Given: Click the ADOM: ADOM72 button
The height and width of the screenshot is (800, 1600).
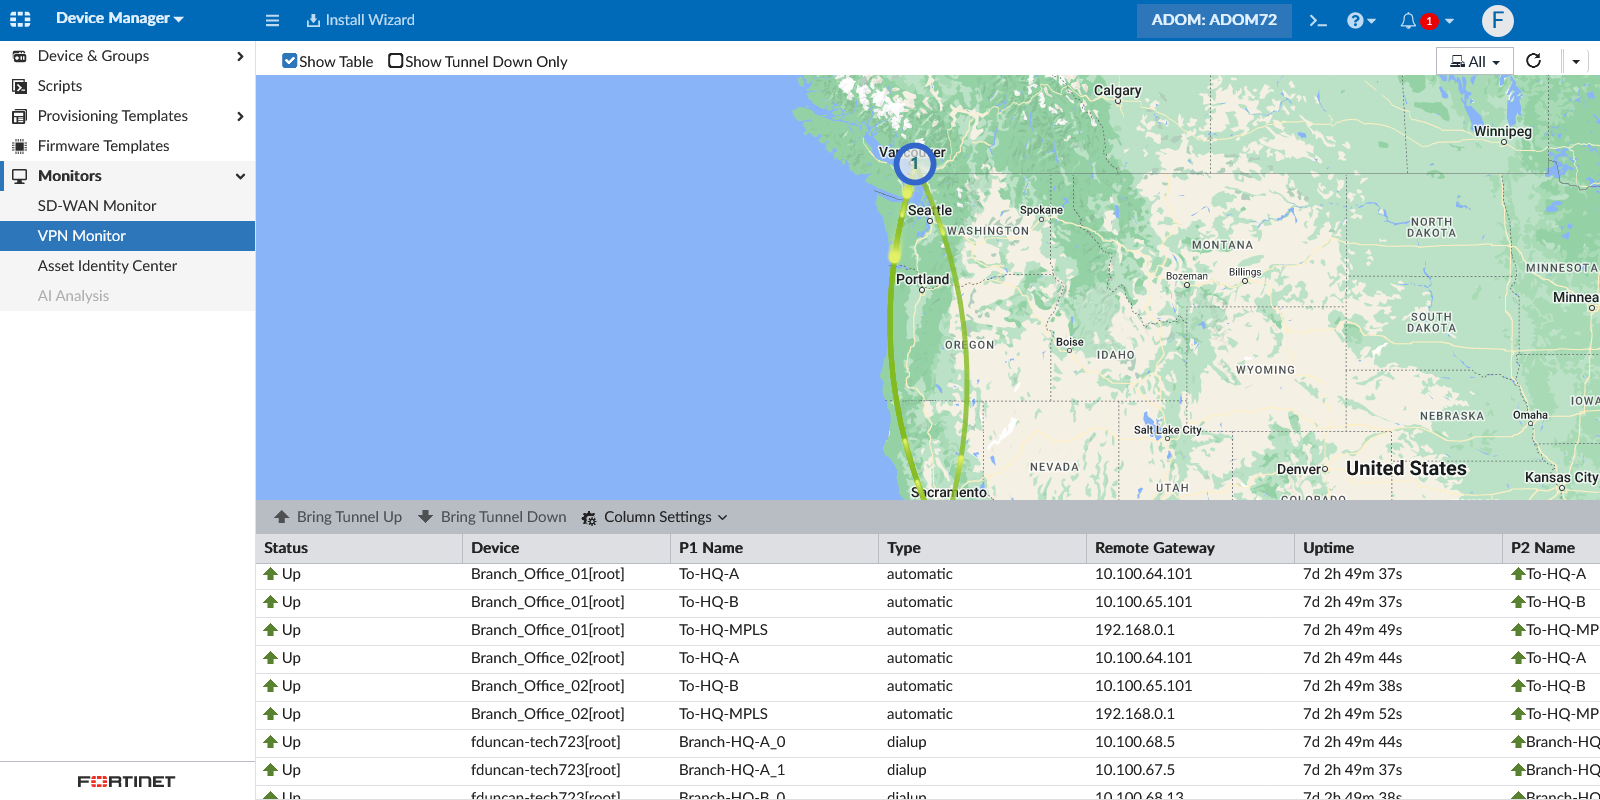Looking at the screenshot, I should [1214, 20].
